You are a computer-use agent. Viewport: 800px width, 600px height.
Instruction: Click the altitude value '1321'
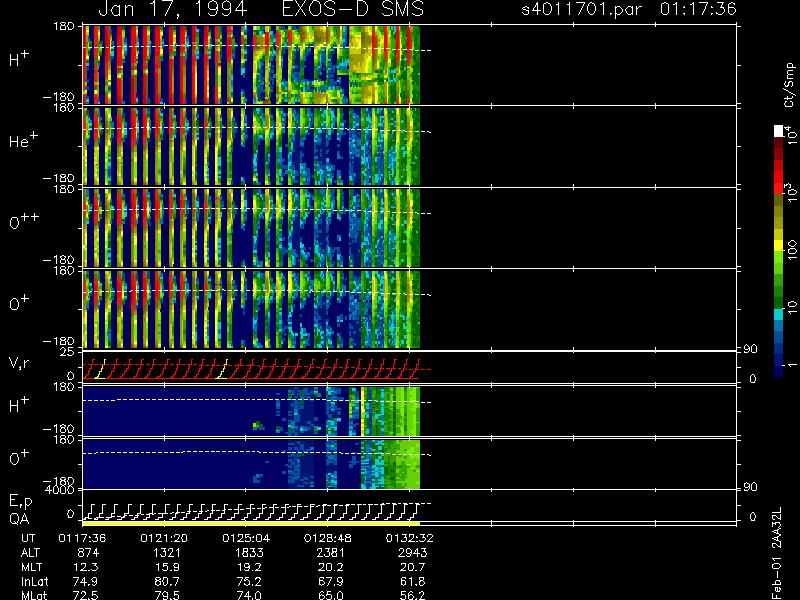point(167,553)
